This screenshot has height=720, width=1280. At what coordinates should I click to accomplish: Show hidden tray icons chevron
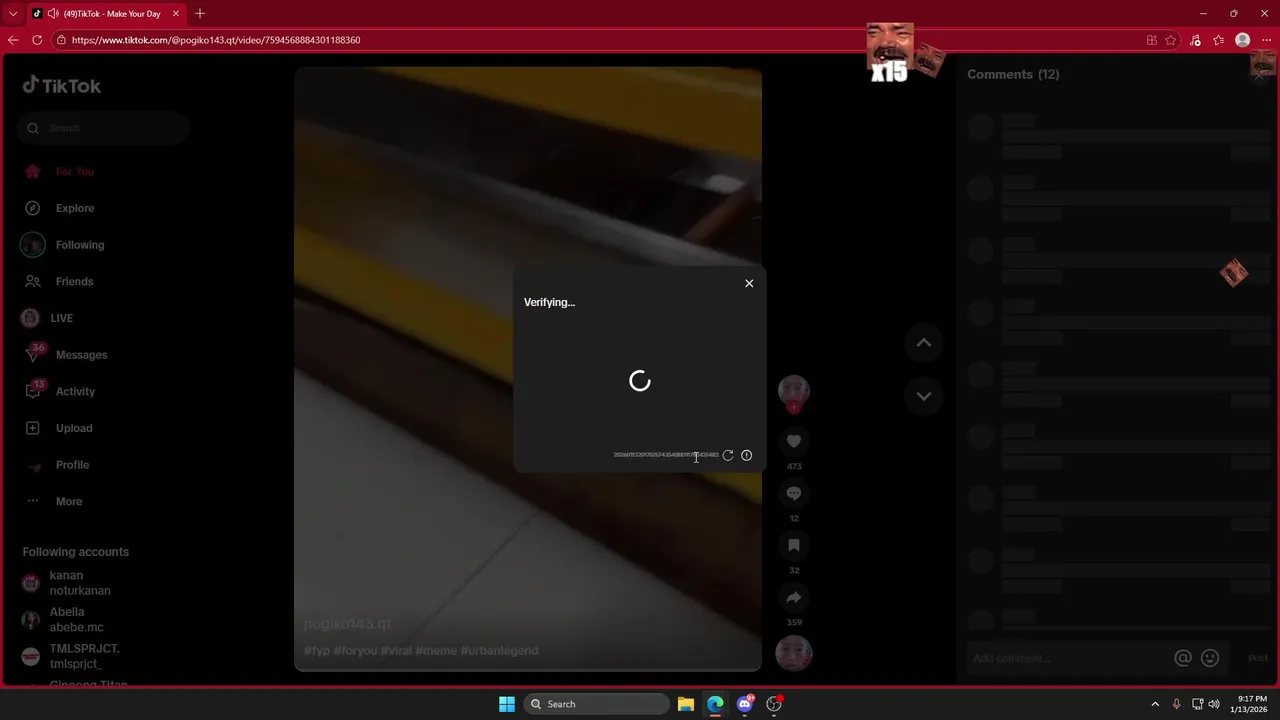1155,704
